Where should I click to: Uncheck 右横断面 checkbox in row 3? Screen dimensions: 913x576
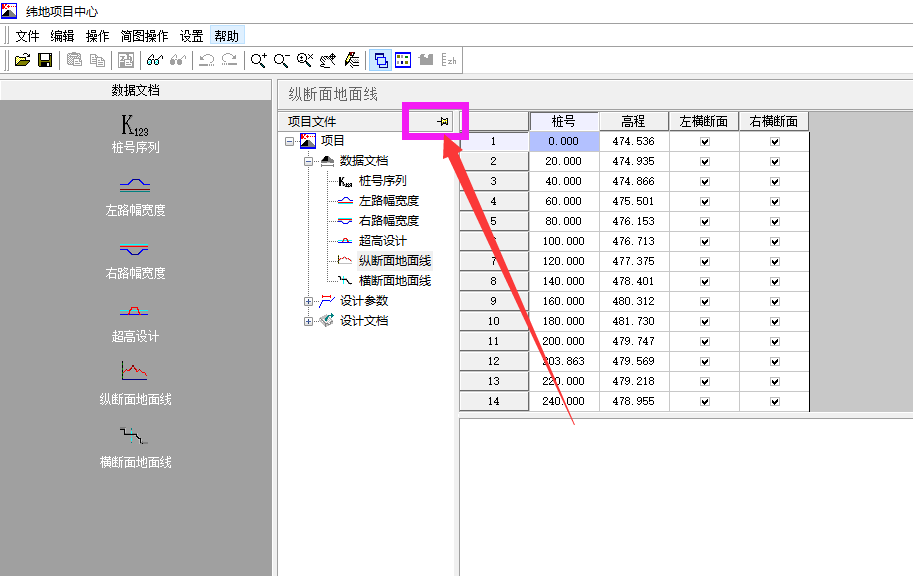[x=775, y=182]
